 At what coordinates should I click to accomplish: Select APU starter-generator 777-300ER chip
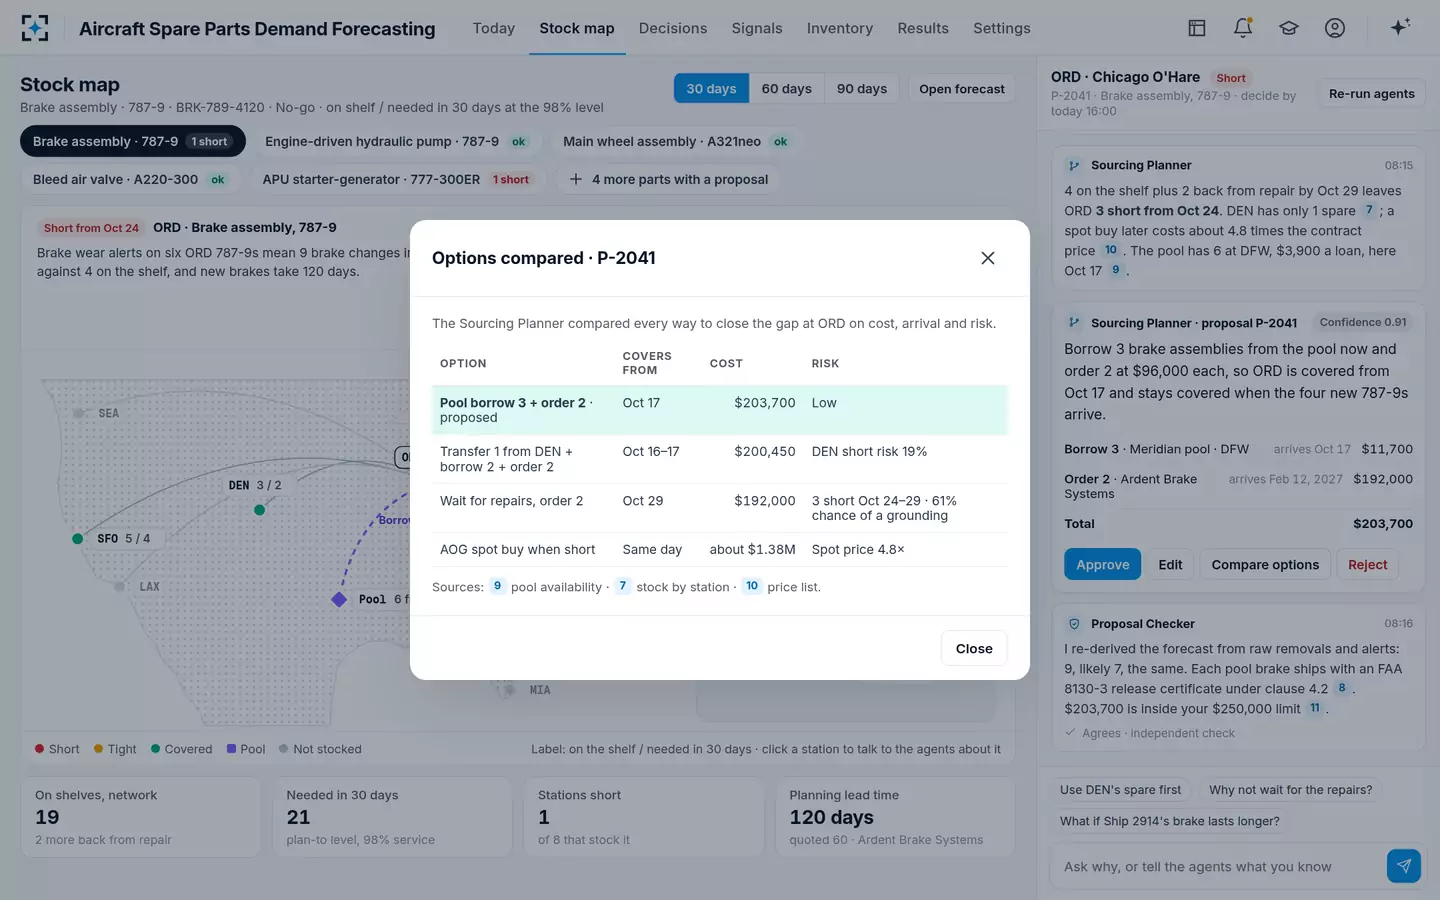click(396, 179)
